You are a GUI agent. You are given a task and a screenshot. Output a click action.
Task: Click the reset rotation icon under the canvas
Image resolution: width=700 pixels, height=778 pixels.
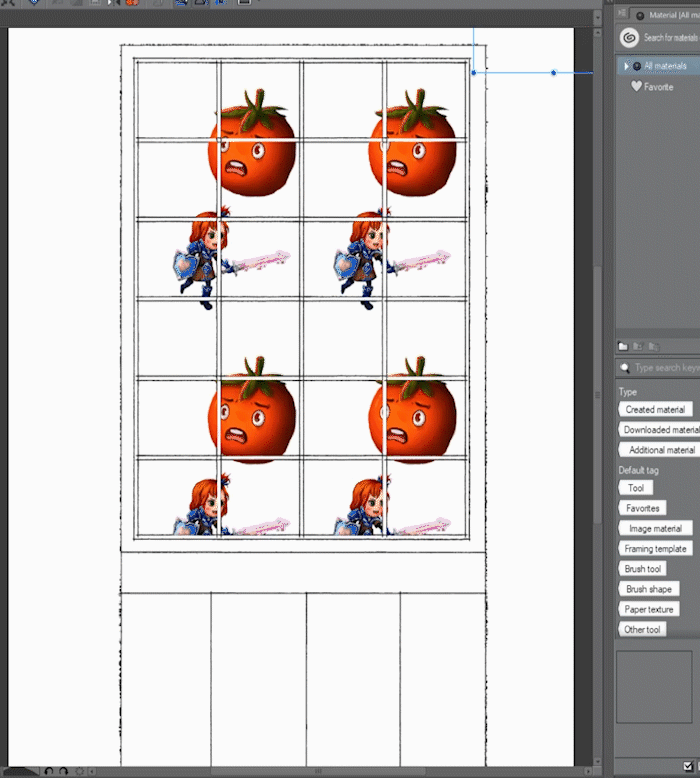[x=79, y=772]
